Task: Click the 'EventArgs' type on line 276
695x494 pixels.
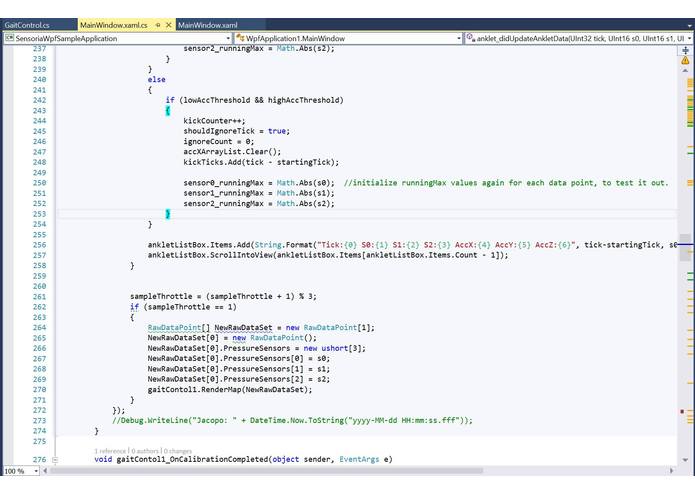Action: [x=359, y=459]
